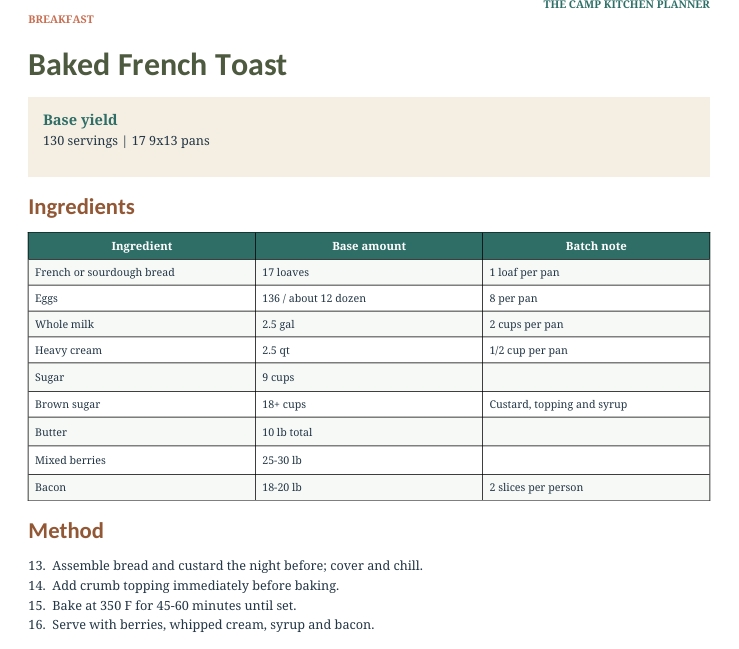Screen dimensions: 739x649
Task: Select the Whole milk 2.5 gal cell
Action: (x=369, y=324)
